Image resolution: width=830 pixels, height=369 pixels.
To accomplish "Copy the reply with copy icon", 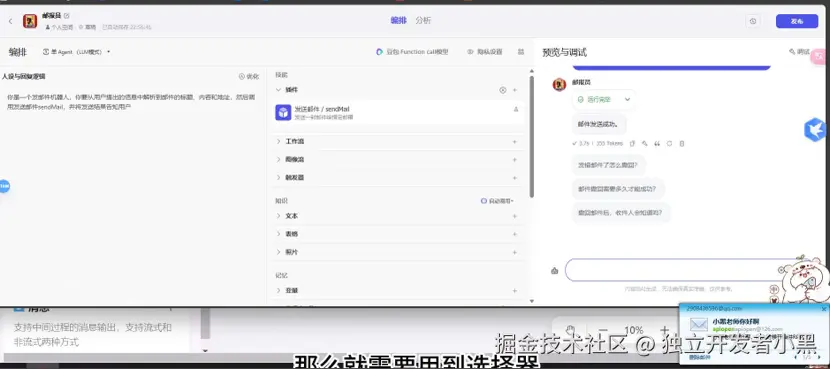I will tap(632, 143).
